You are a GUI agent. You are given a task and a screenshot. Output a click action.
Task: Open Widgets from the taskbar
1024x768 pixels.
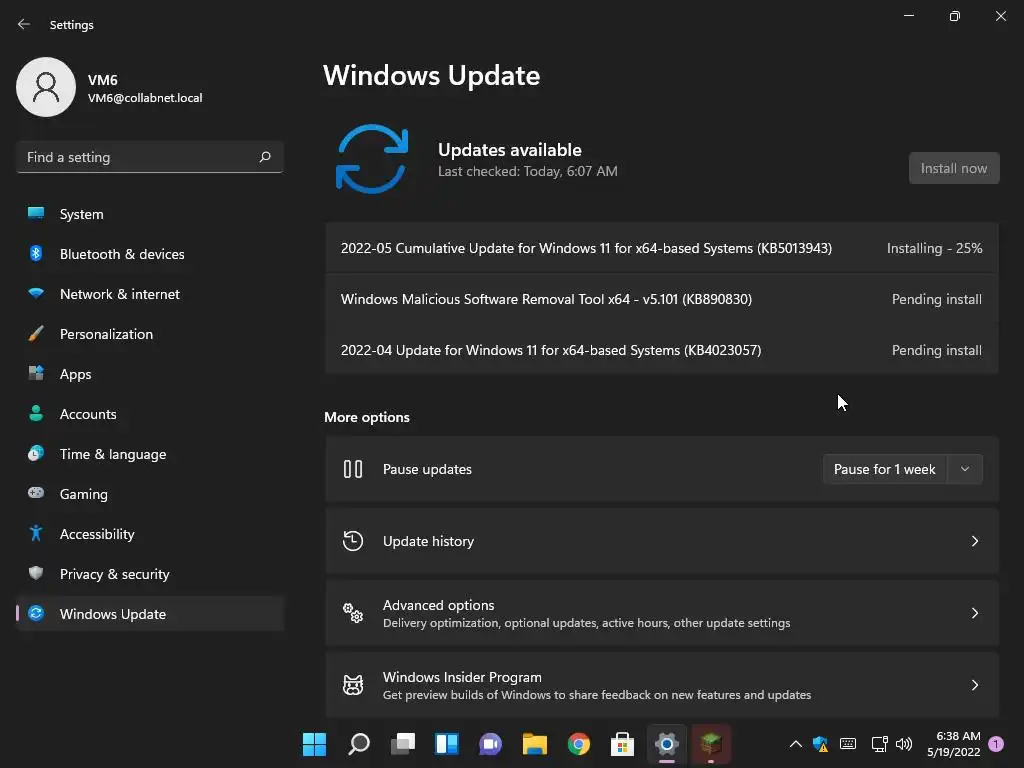tap(447, 744)
